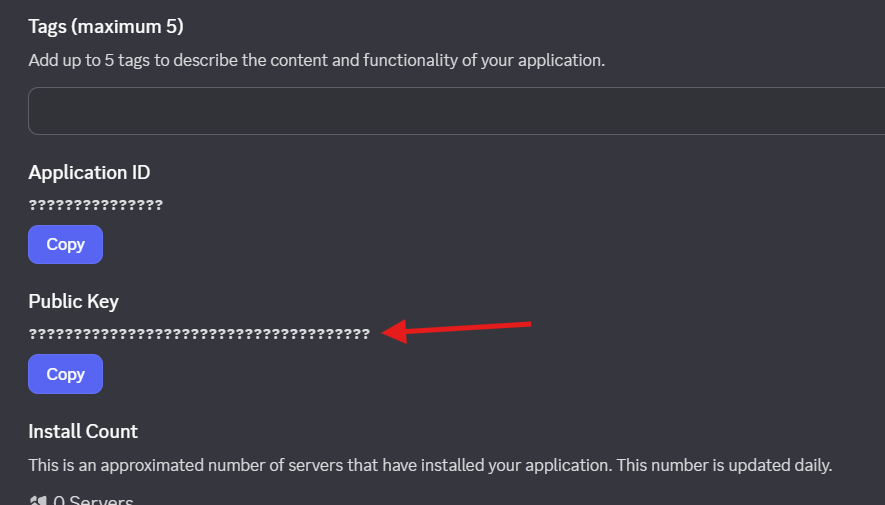885x505 pixels.
Task: Copy the Public Key
Action: [x=65, y=374]
